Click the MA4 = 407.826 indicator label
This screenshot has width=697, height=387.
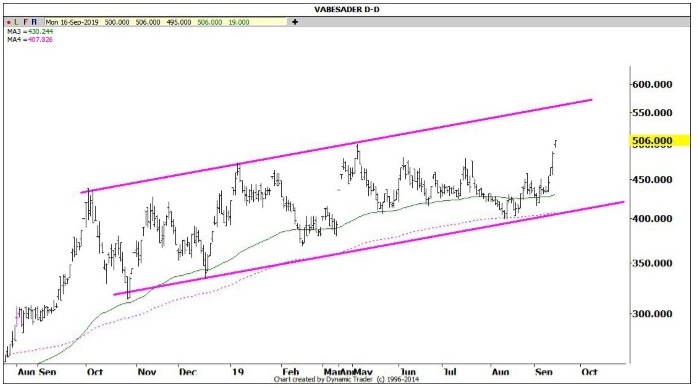pyautogui.click(x=30, y=40)
